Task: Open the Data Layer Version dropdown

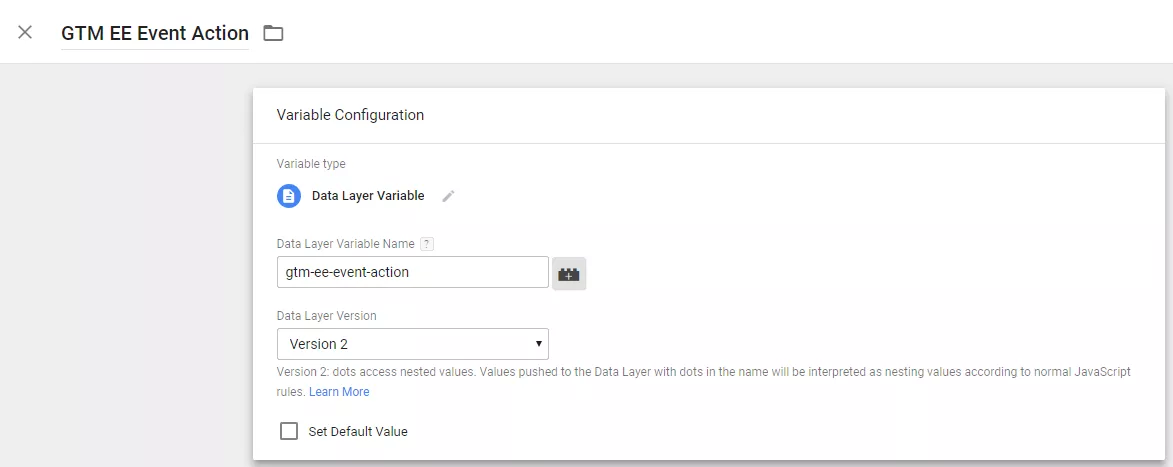Action: coord(413,344)
